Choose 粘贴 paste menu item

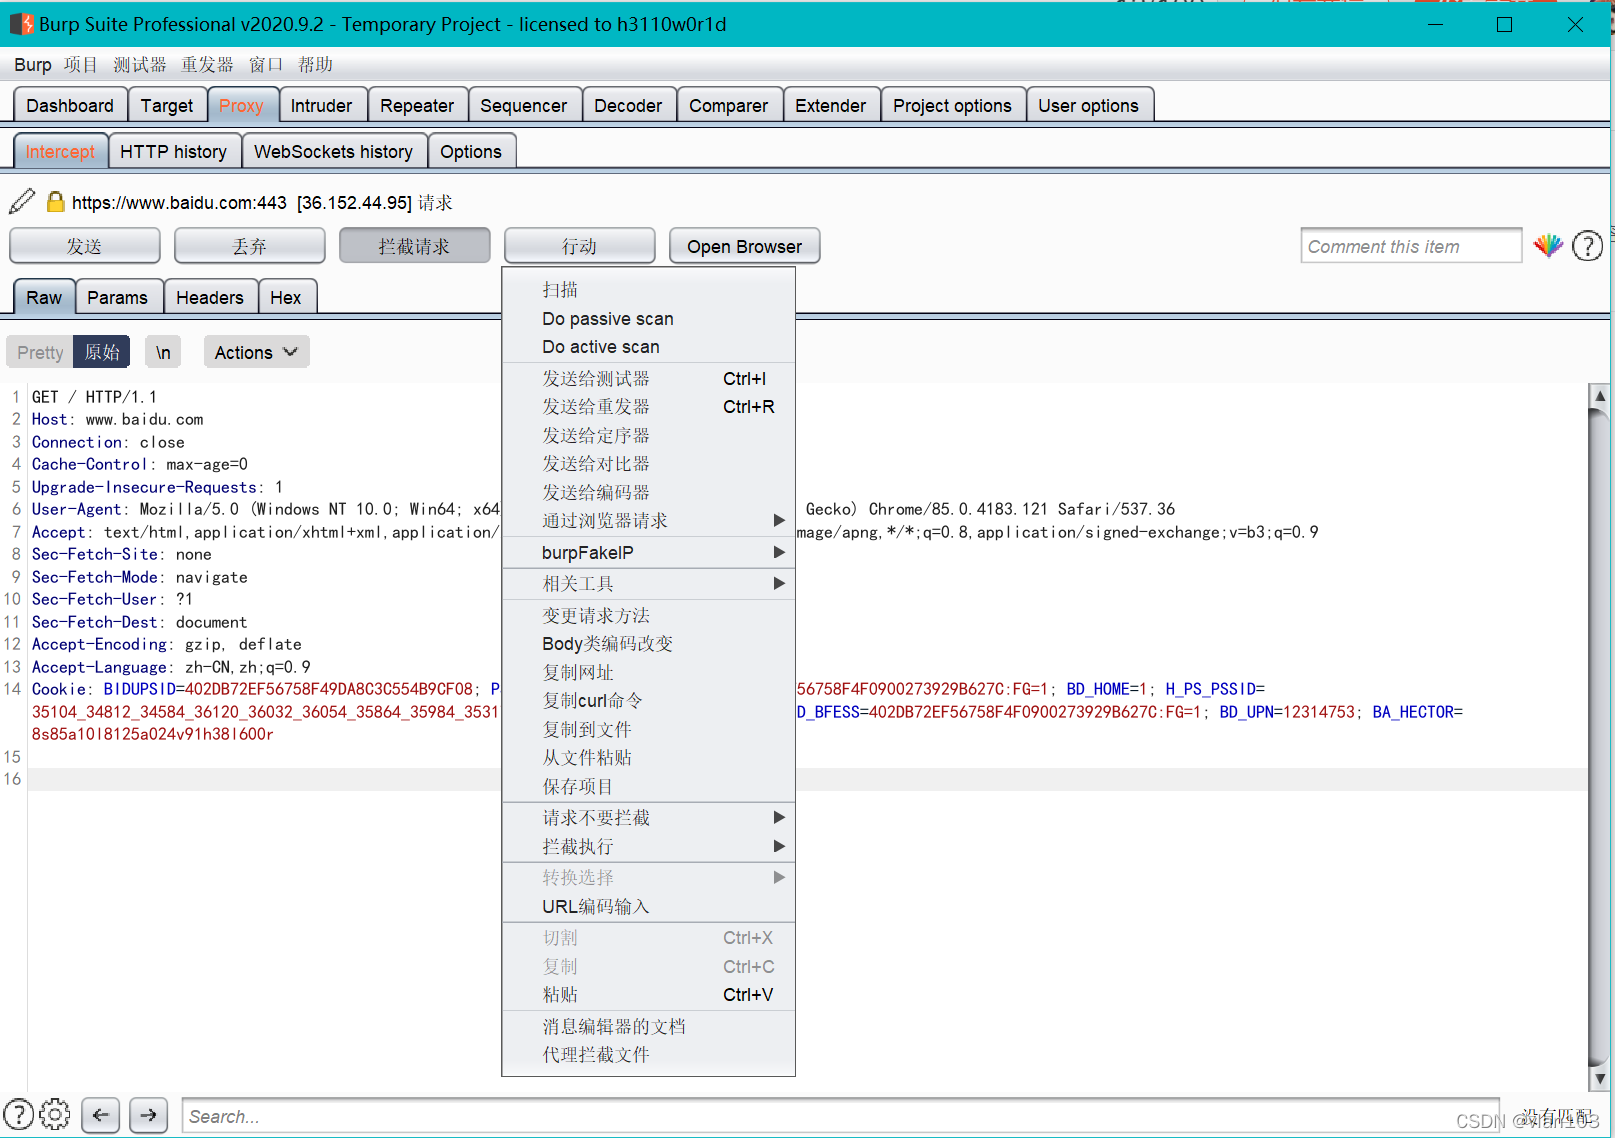click(x=648, y=995)
